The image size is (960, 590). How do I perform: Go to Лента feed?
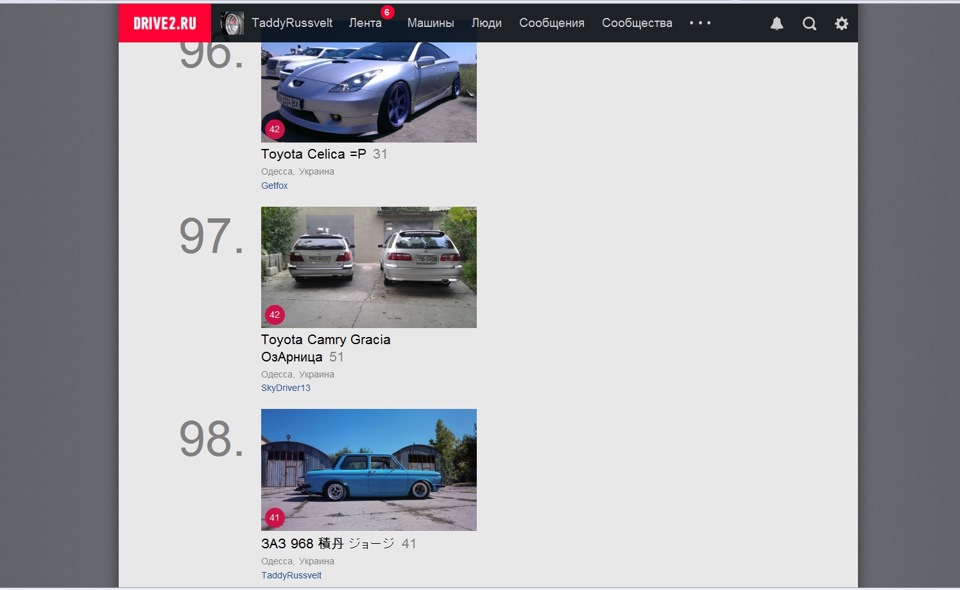[x=365, y=23]
